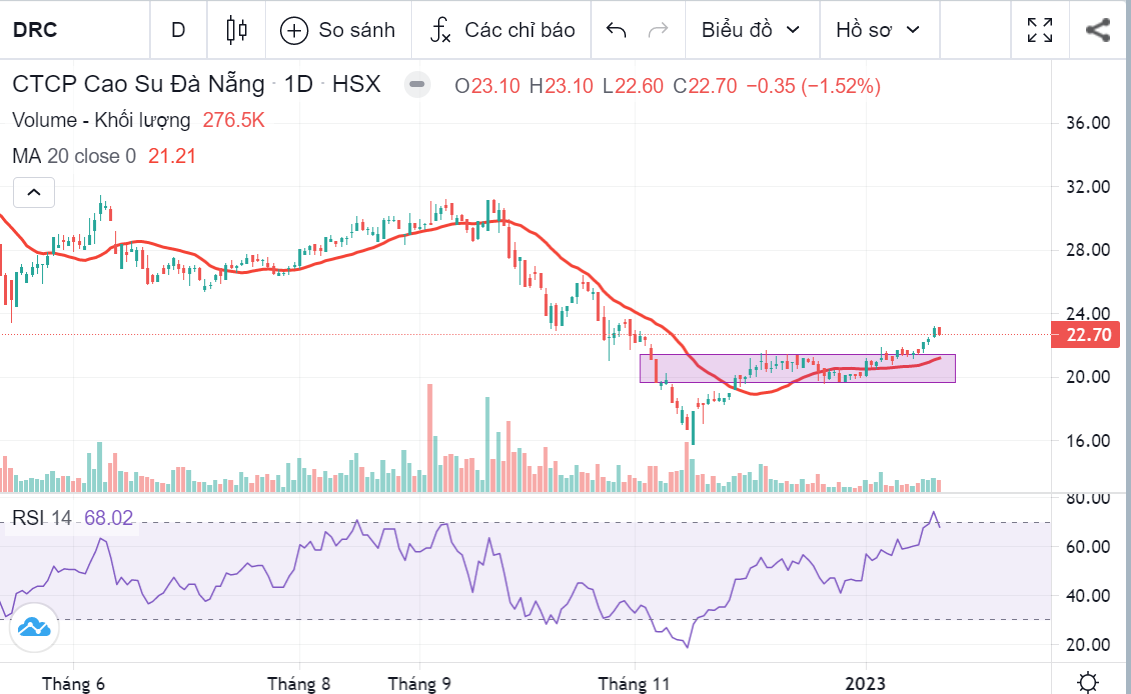Open chart settings gear icon
Image resolution: width=1131 pixels, height=694 pixels.
pos(1088,683)
